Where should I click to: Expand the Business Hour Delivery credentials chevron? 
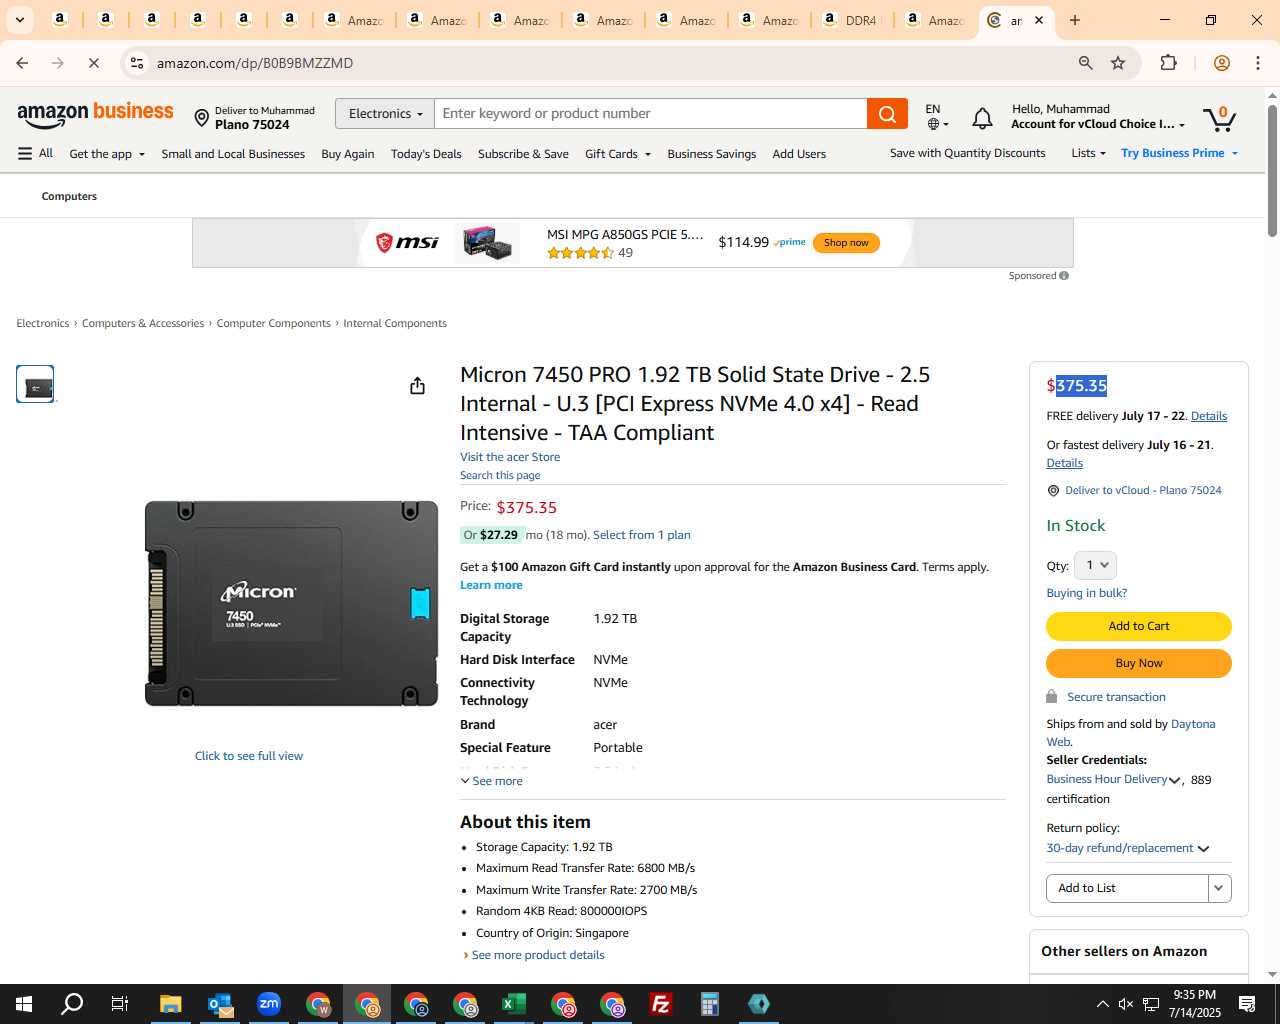(1175, 780)
